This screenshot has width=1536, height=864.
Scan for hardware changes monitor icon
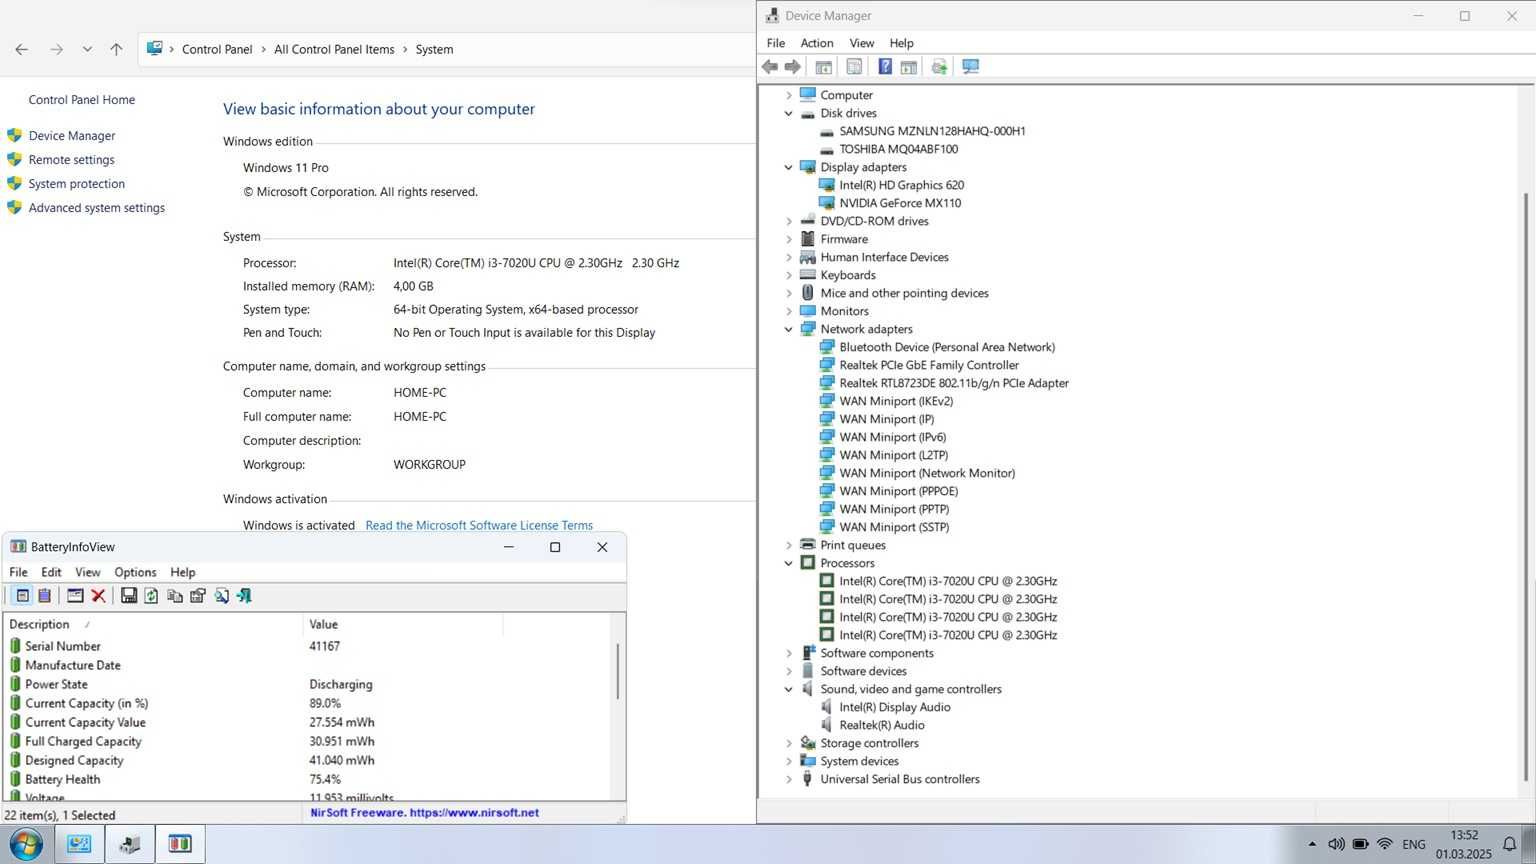(x=970, y=67)
